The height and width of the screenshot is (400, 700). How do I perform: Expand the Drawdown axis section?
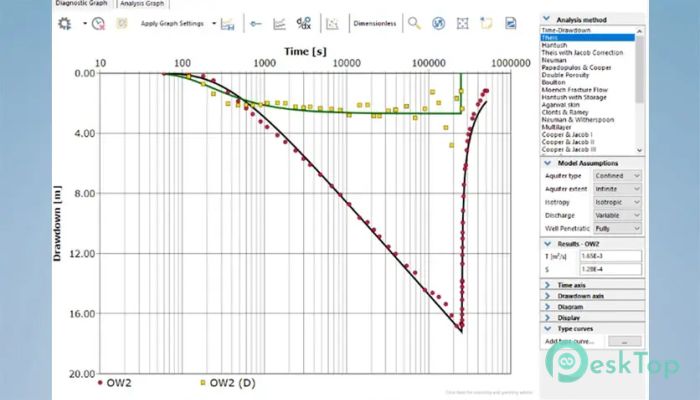coord(548,296)
